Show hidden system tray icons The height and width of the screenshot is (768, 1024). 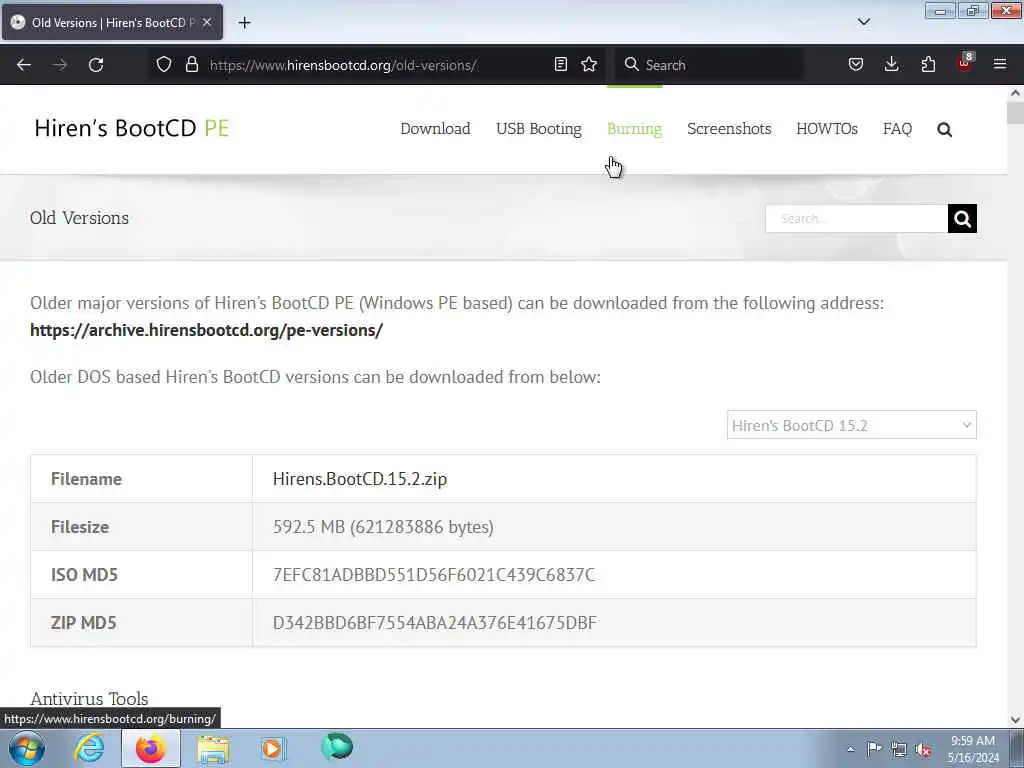pos(850,749)
